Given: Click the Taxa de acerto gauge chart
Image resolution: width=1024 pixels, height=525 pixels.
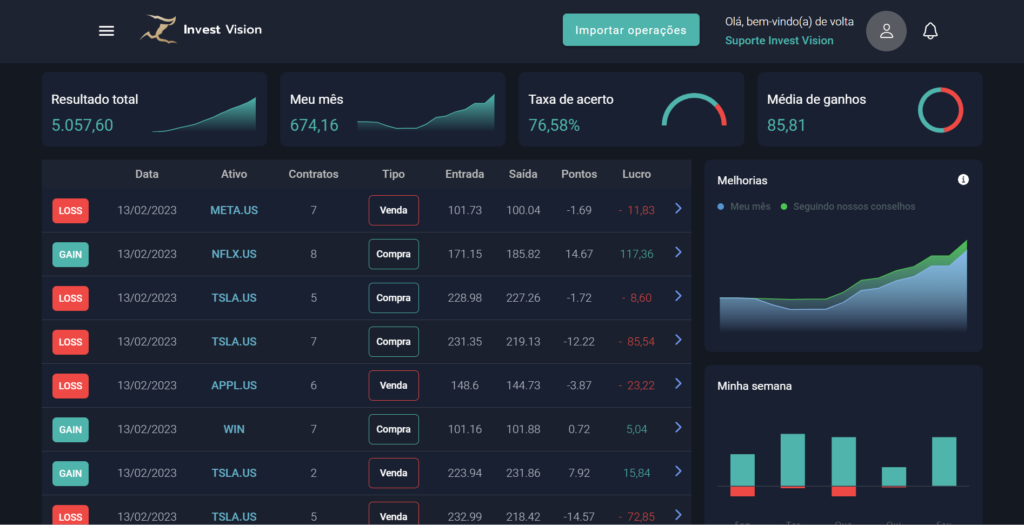Looking at the screenshot, I should [x=694, y=110].
